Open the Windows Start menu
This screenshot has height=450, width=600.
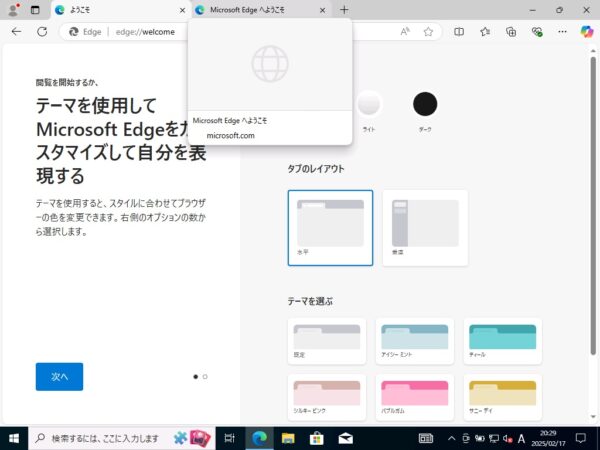pos(14,438)
